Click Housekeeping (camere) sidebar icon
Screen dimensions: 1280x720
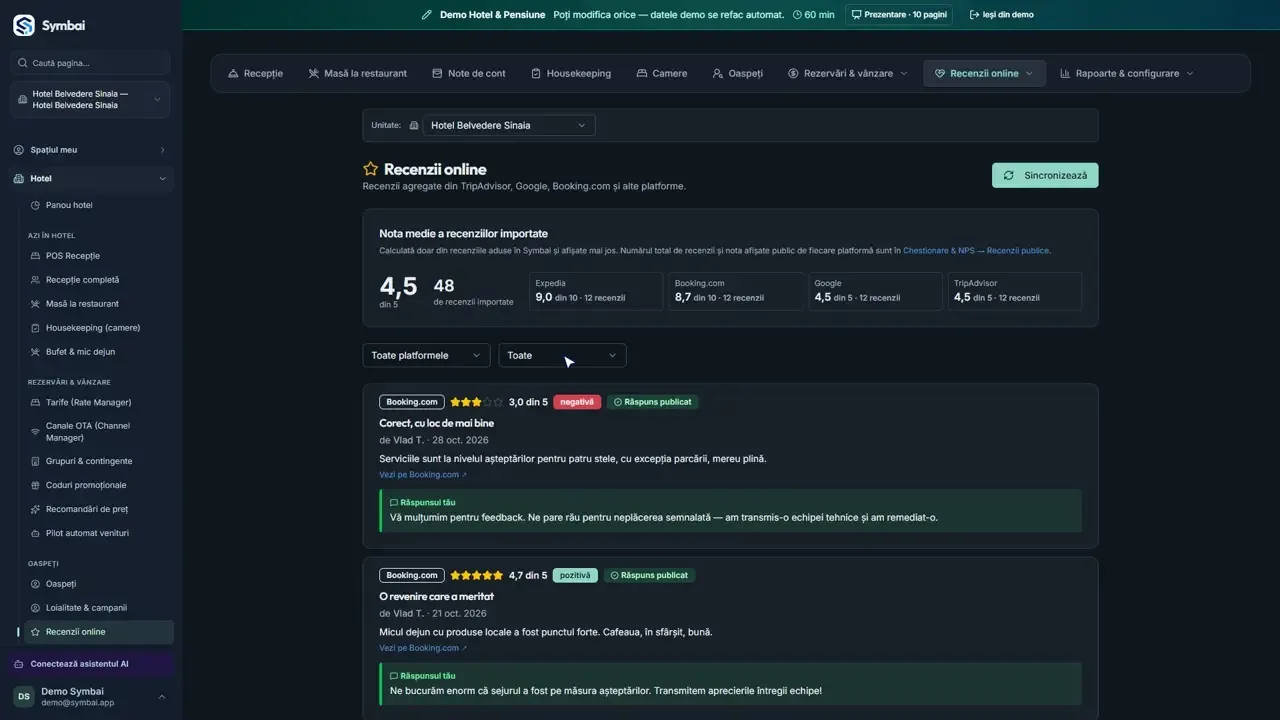pyautogui.click(x=36, y=328)
